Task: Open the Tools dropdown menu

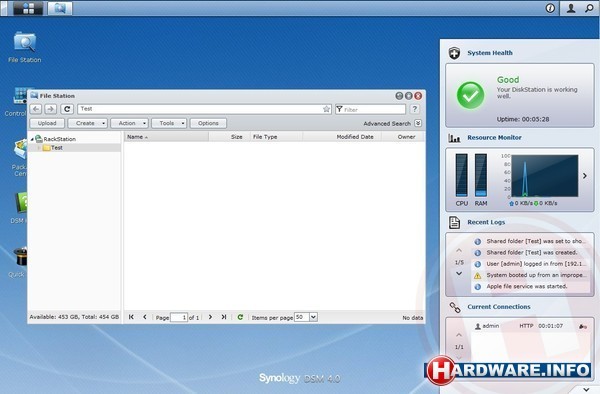Action: click(x=169, y=123)
